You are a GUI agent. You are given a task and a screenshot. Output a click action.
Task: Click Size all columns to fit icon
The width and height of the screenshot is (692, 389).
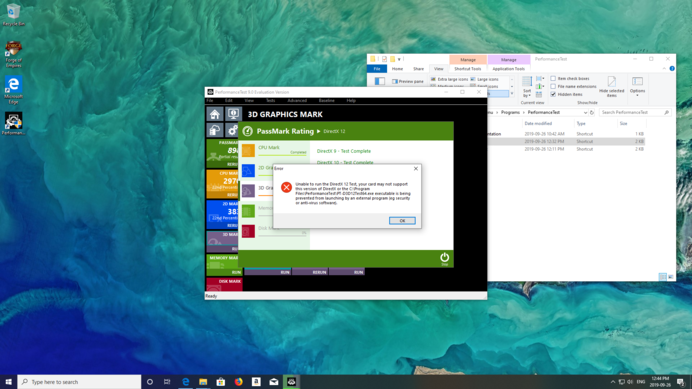(539, 94)
